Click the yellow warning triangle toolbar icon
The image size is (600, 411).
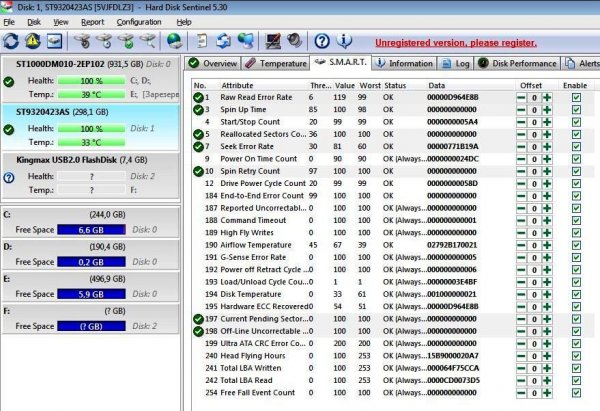point(33,41)
